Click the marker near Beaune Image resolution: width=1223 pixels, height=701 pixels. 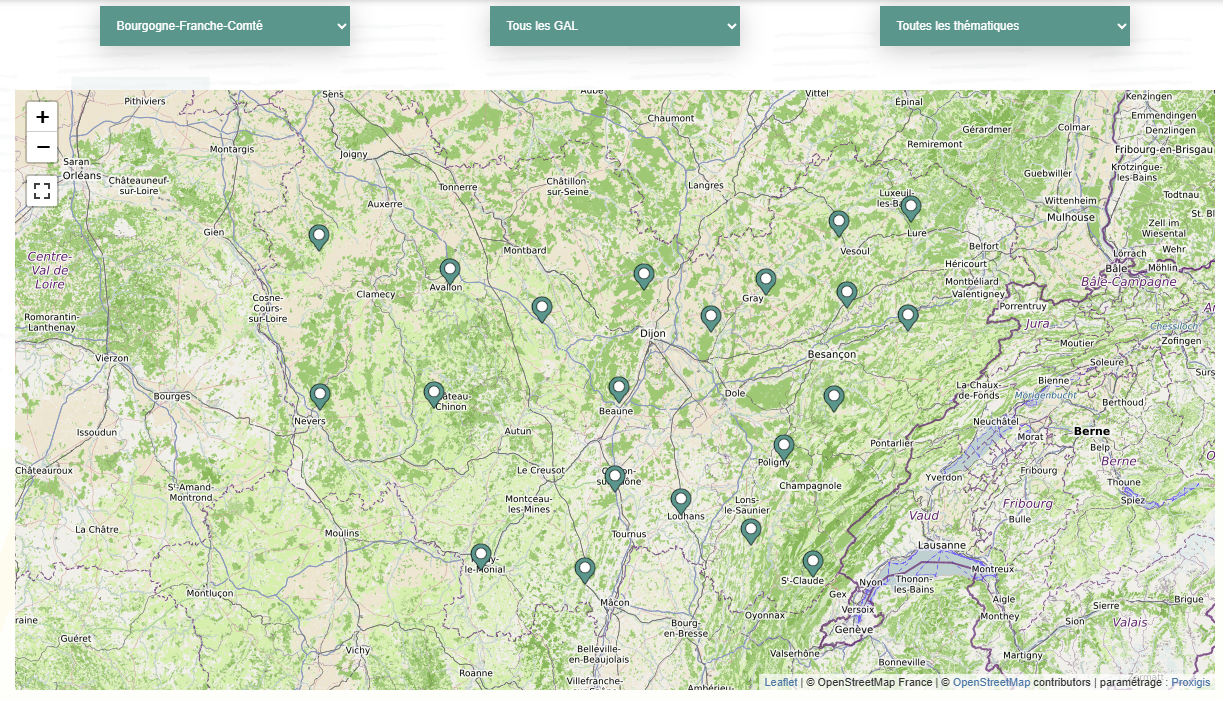point(619,388)
